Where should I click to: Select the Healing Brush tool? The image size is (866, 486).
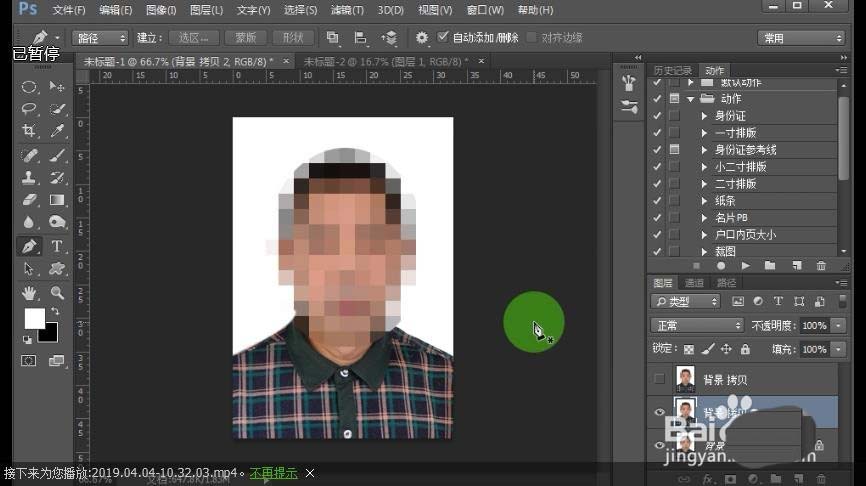tap(30, 155)
